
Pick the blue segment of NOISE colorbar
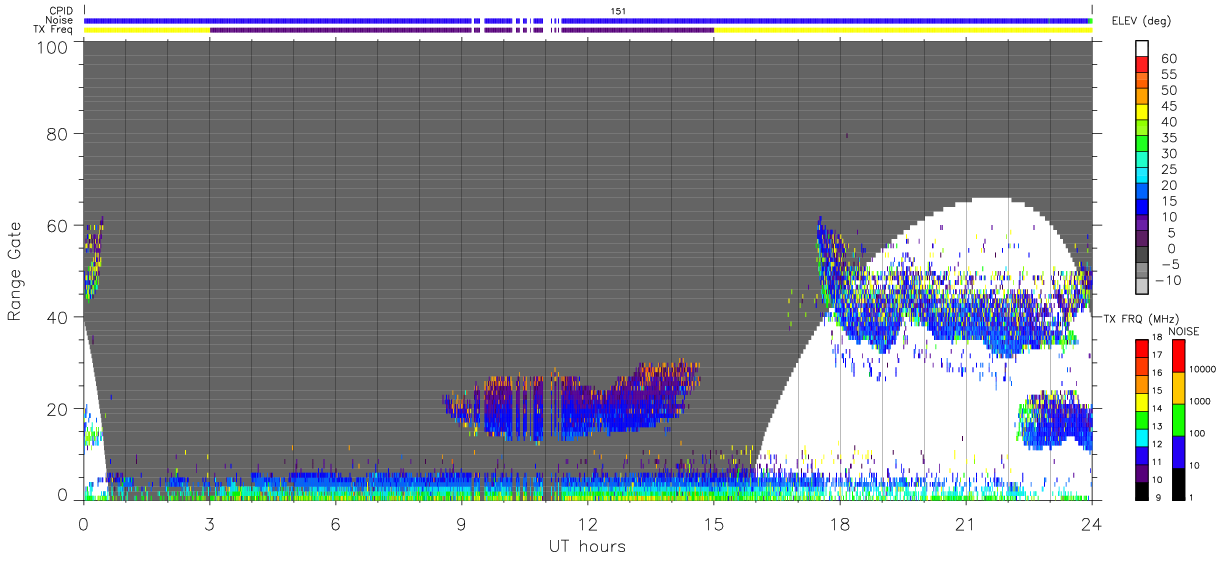tap(1177, 452)
